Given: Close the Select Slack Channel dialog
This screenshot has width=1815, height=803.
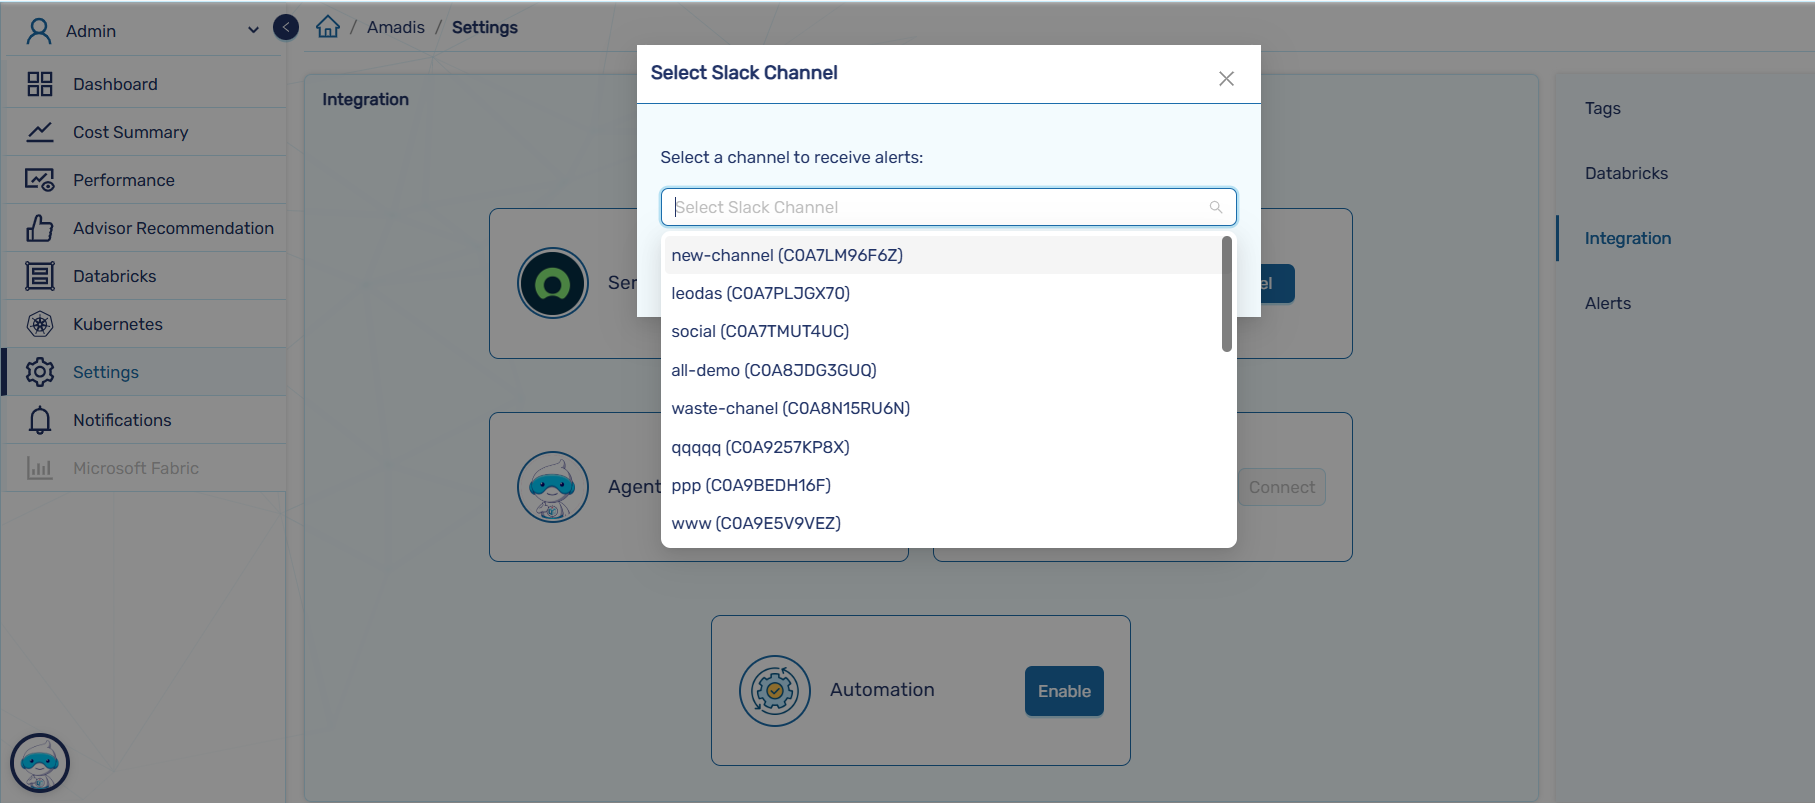Looking at the screenshot, I should 1226,78.
